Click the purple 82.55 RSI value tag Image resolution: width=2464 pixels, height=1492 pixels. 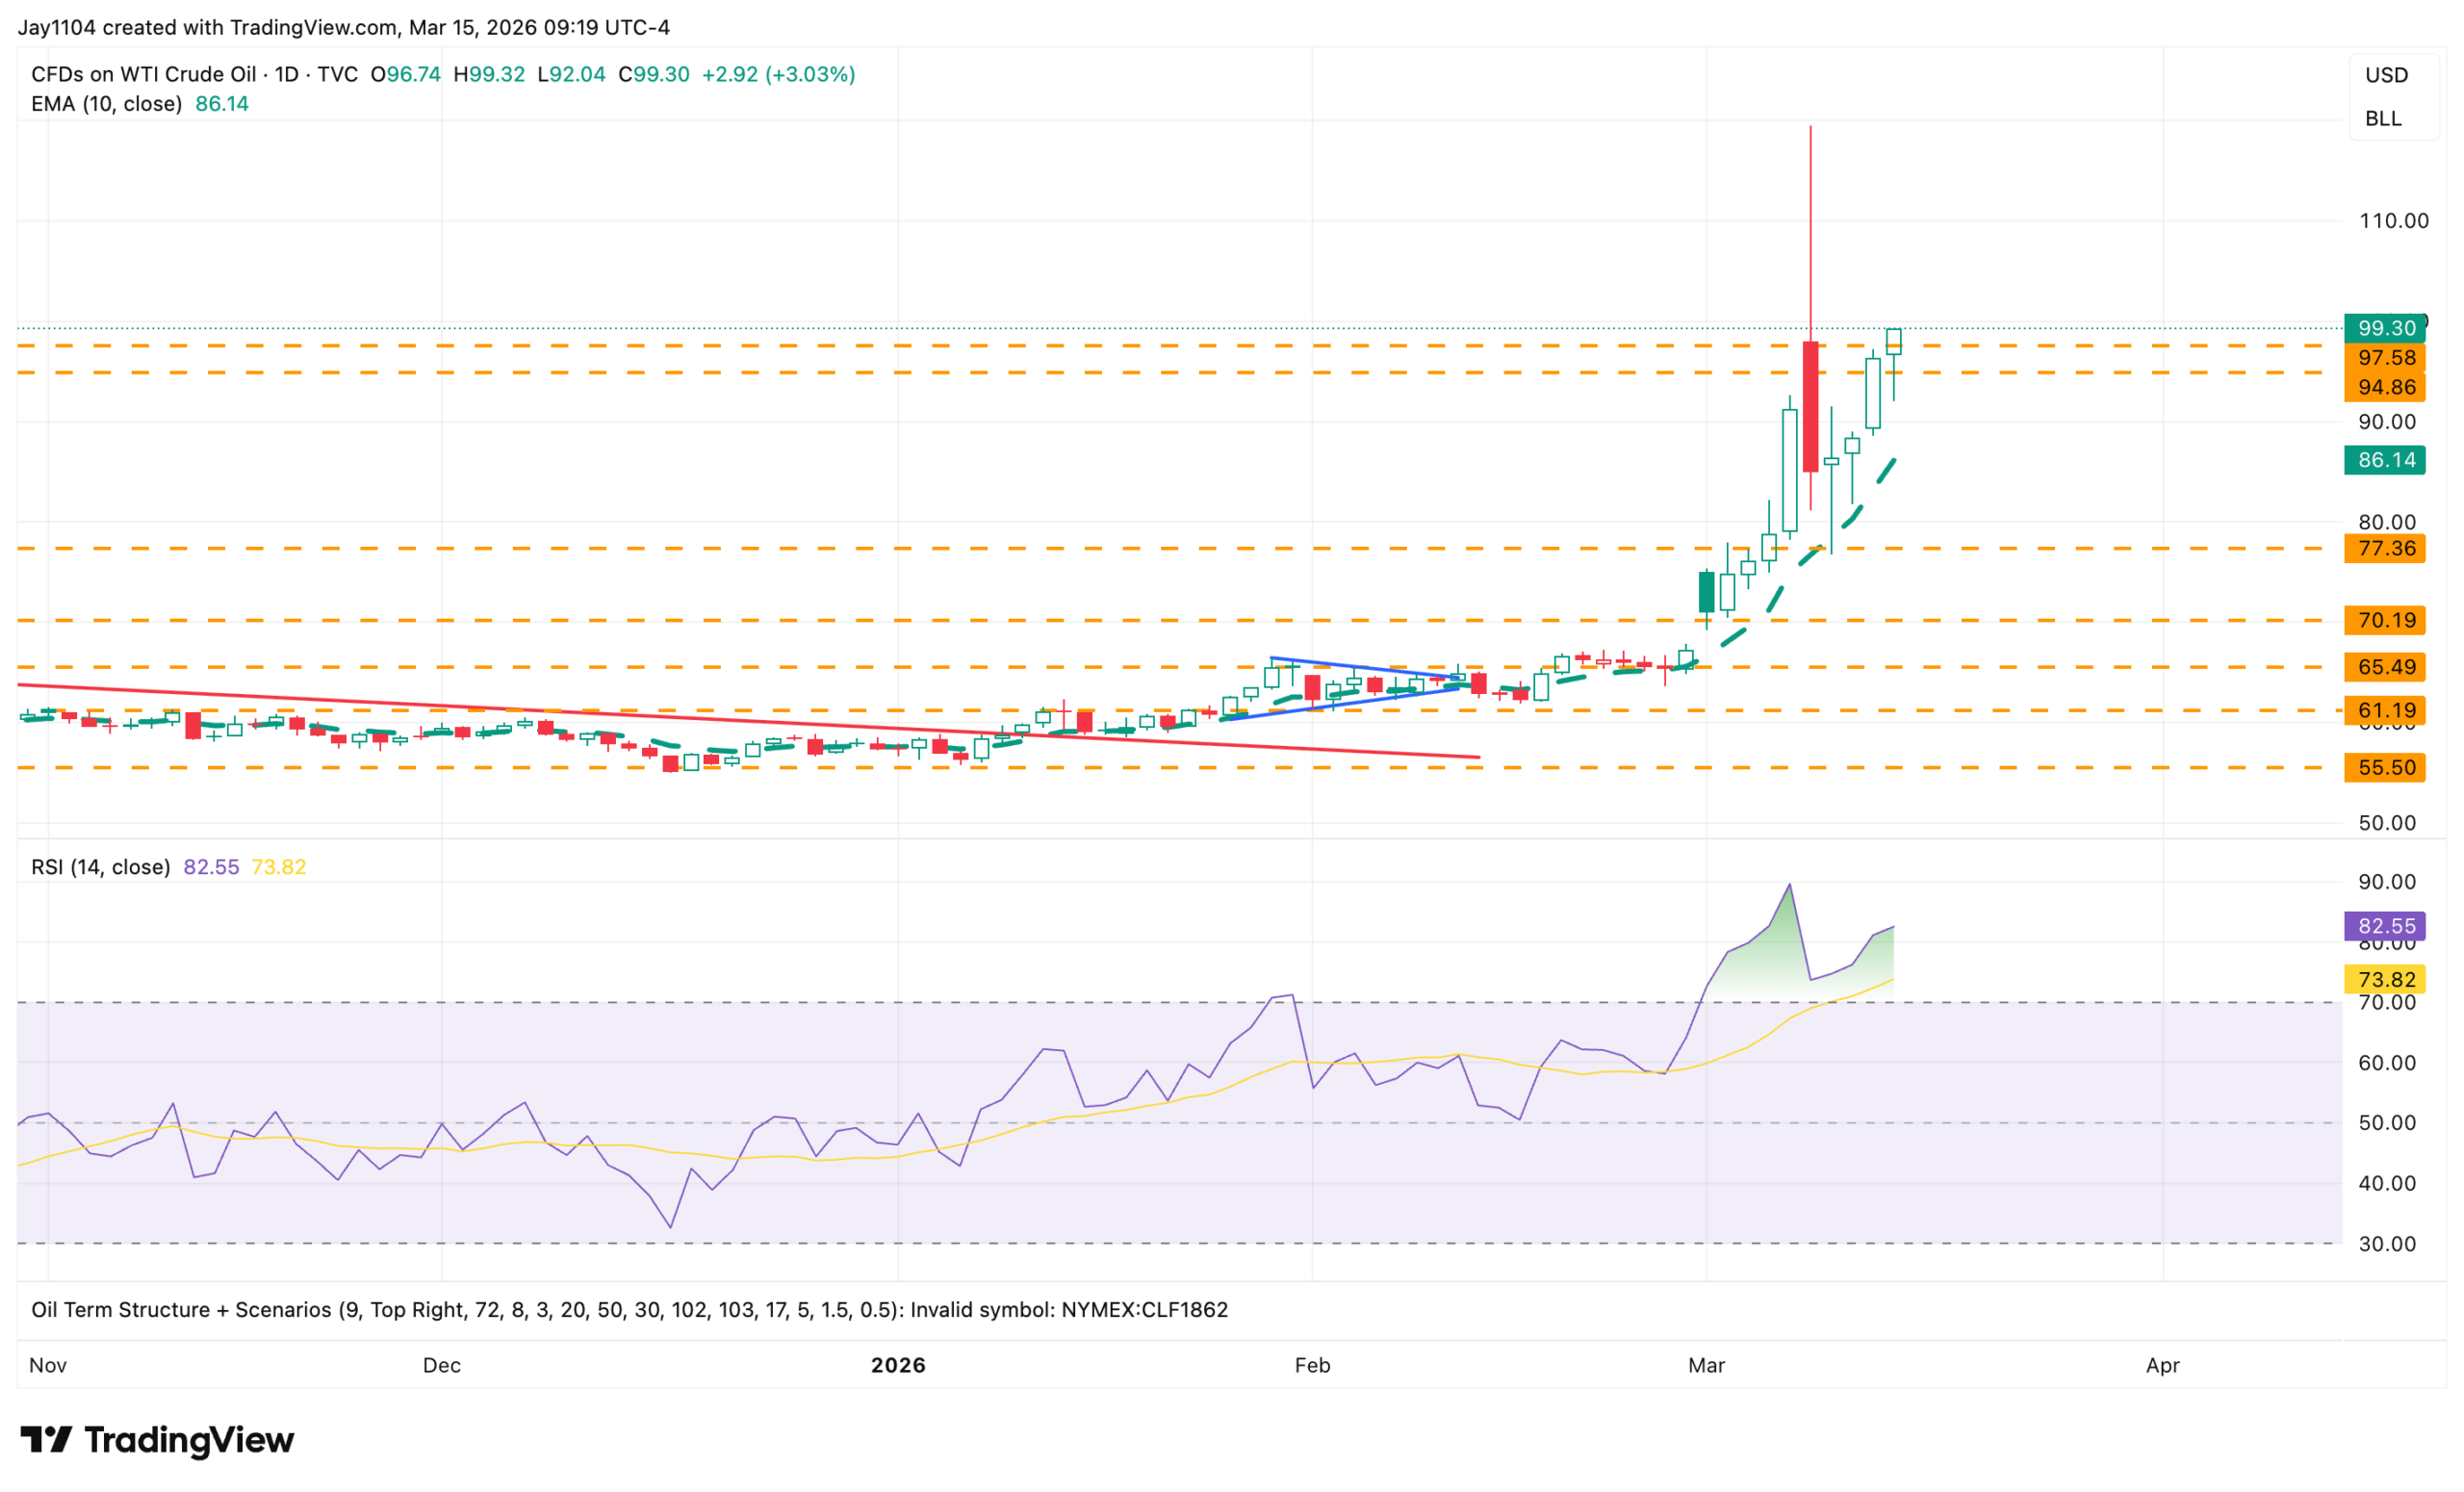2385,926
